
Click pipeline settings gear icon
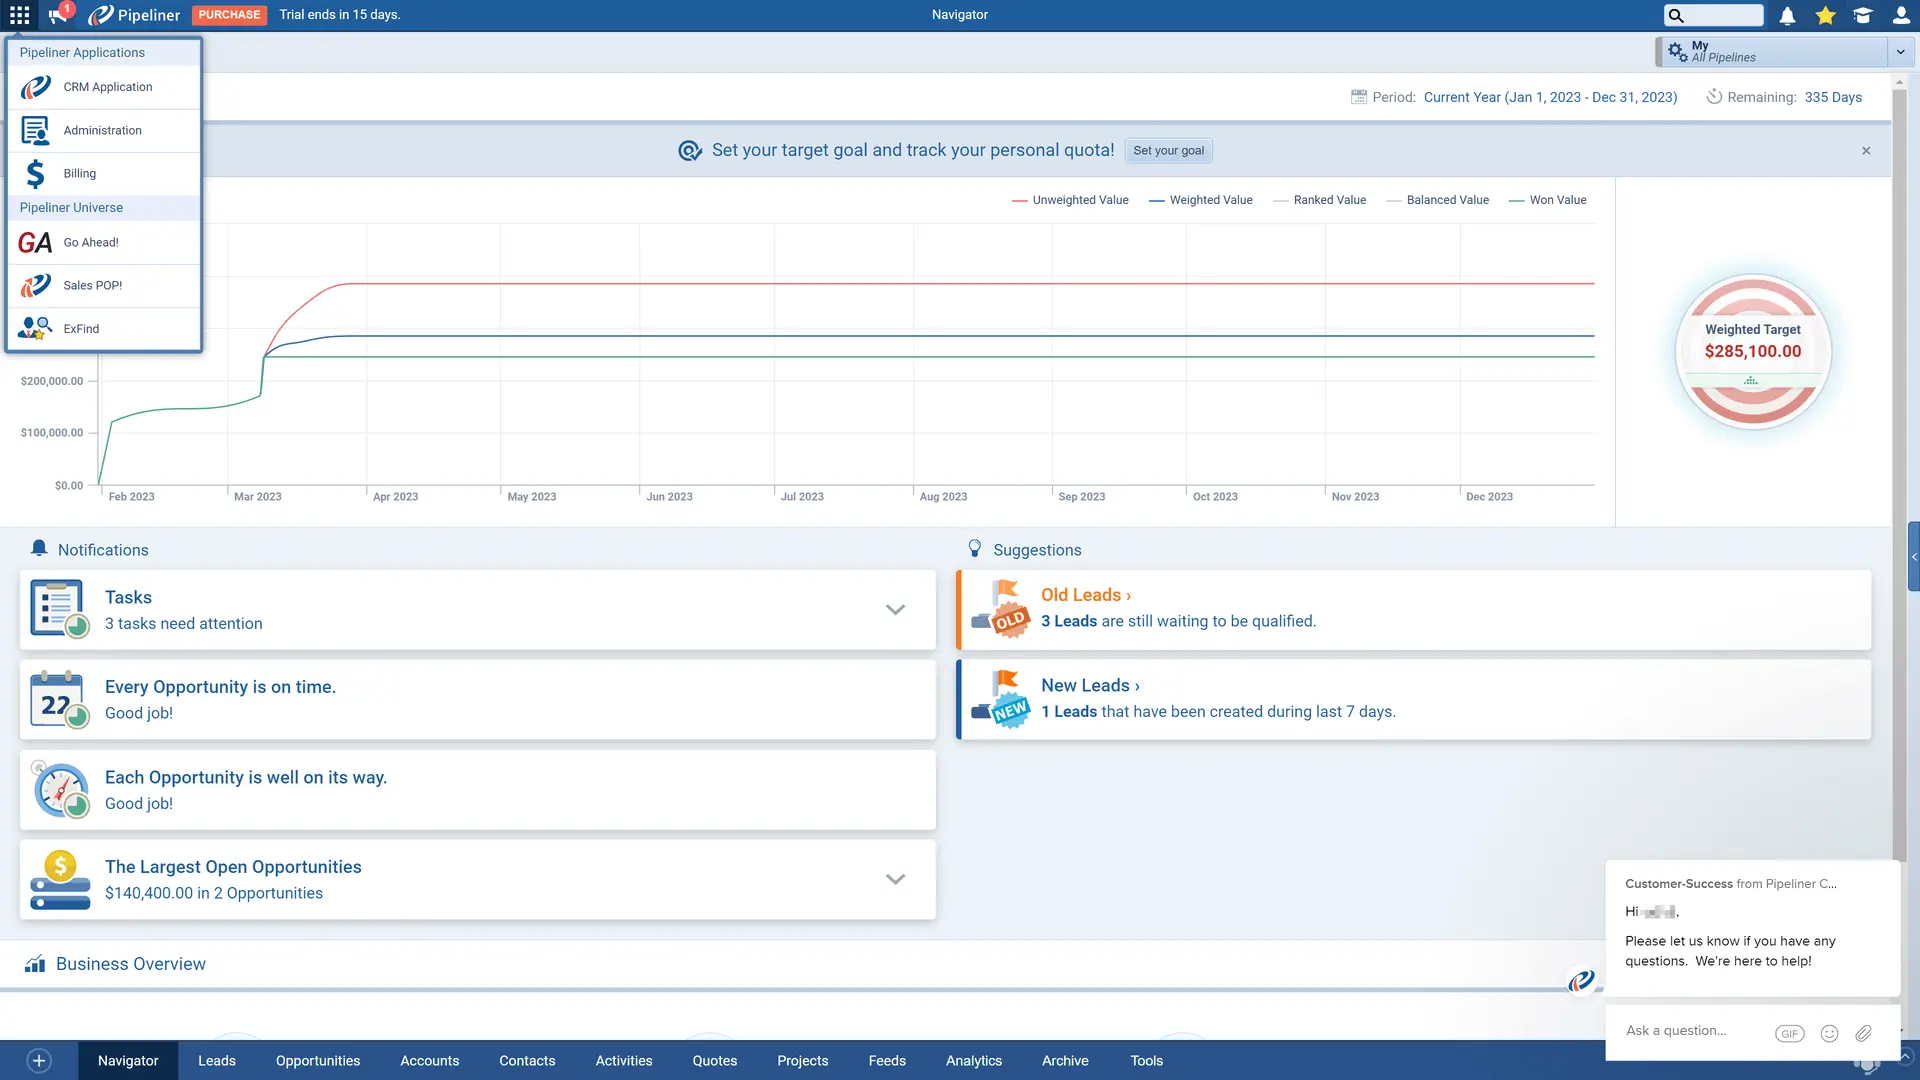pos(1677,51)
